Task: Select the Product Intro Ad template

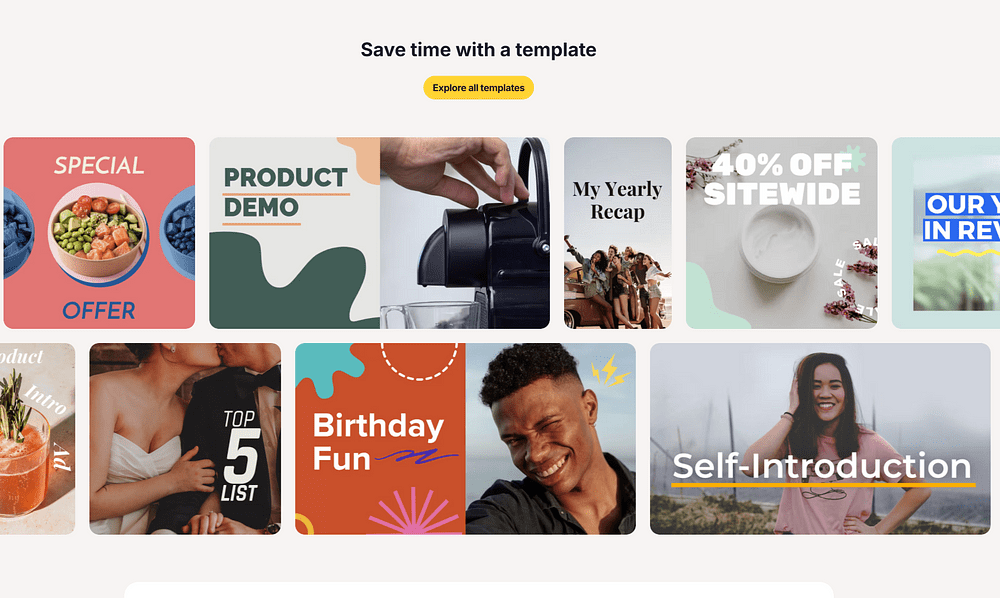Action: (38, 439)
